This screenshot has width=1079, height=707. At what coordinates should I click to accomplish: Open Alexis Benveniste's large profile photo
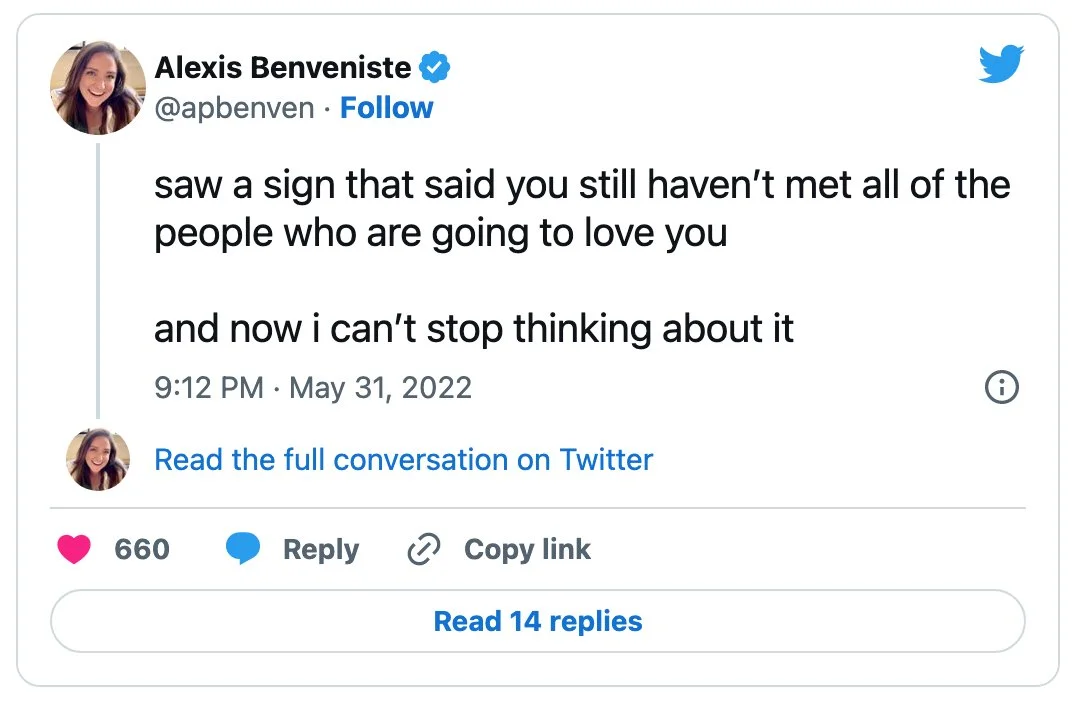(x=97, y=87)
